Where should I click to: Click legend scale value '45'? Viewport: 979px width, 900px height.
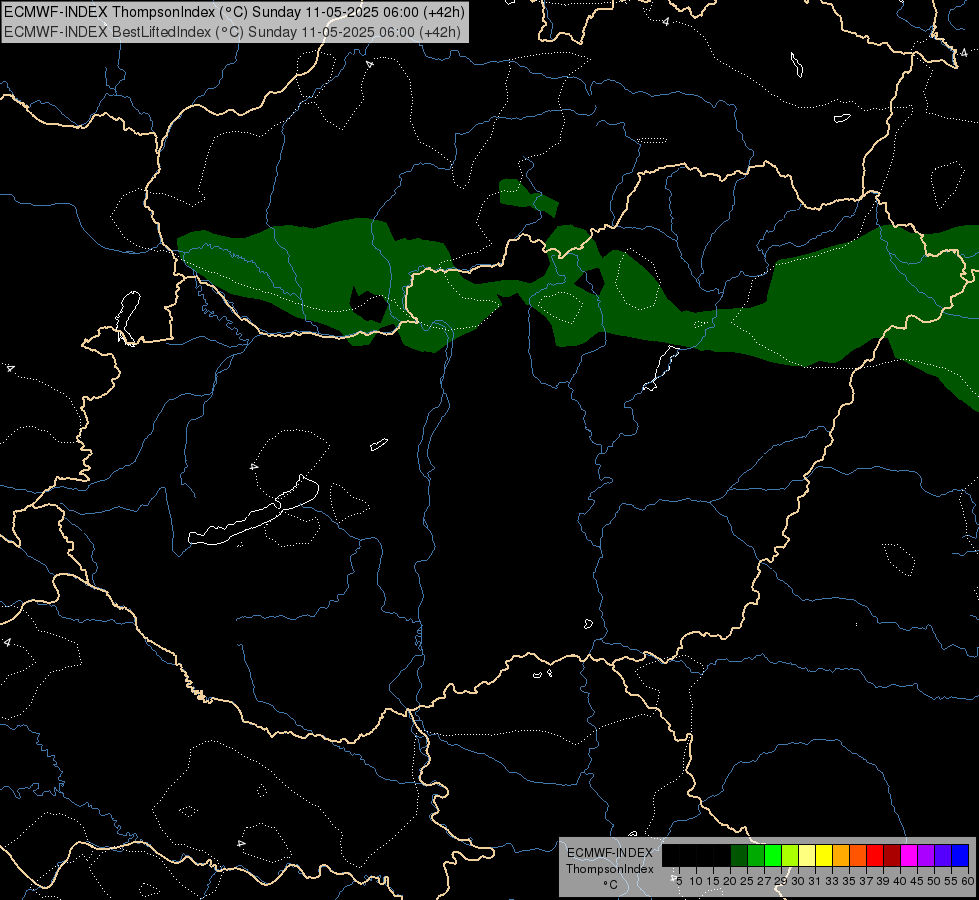click(x=916, y=881)
